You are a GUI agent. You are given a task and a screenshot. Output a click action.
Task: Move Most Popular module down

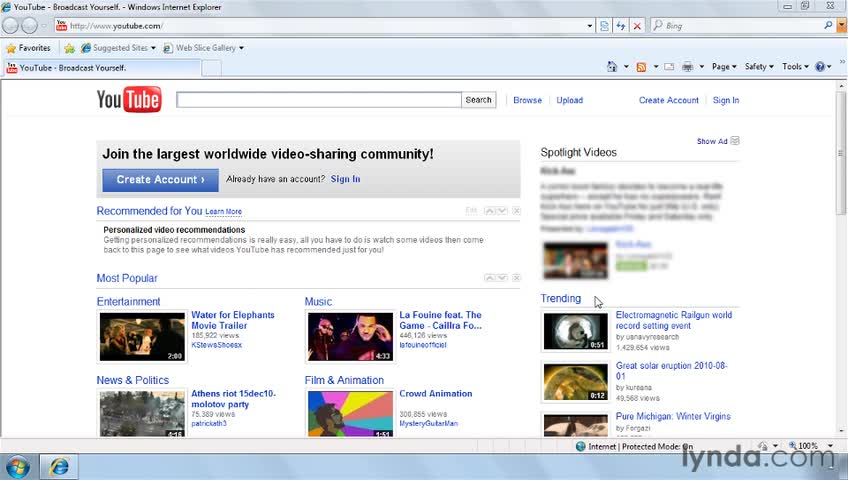point(502,278)
